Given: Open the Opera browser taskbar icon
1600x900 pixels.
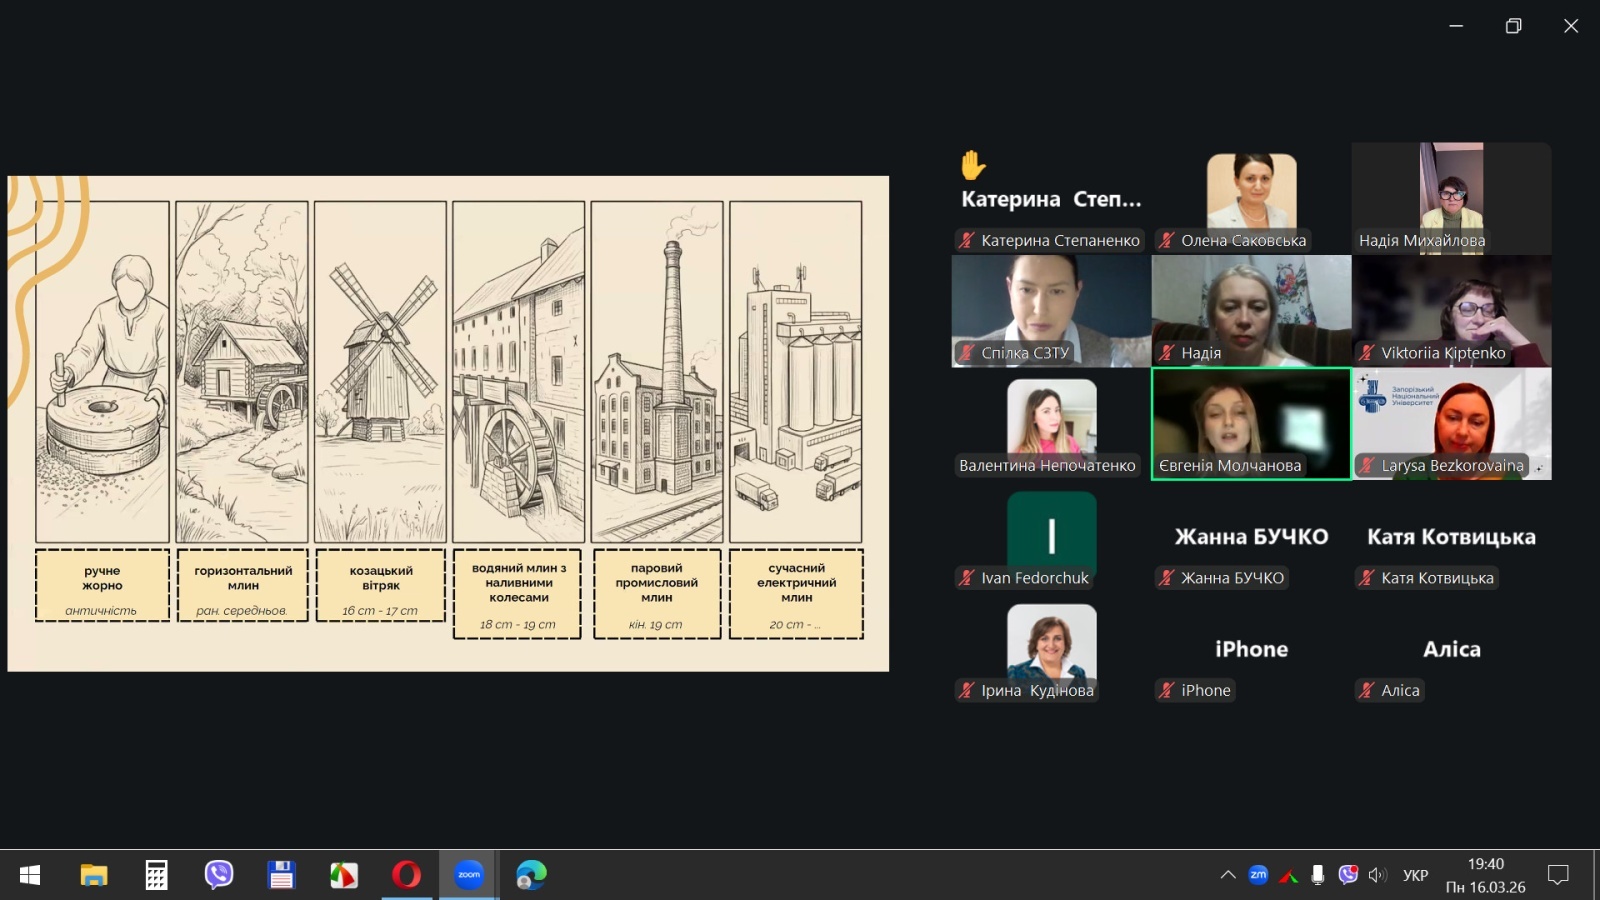Looking at the screenshot, I should [406, 875].
